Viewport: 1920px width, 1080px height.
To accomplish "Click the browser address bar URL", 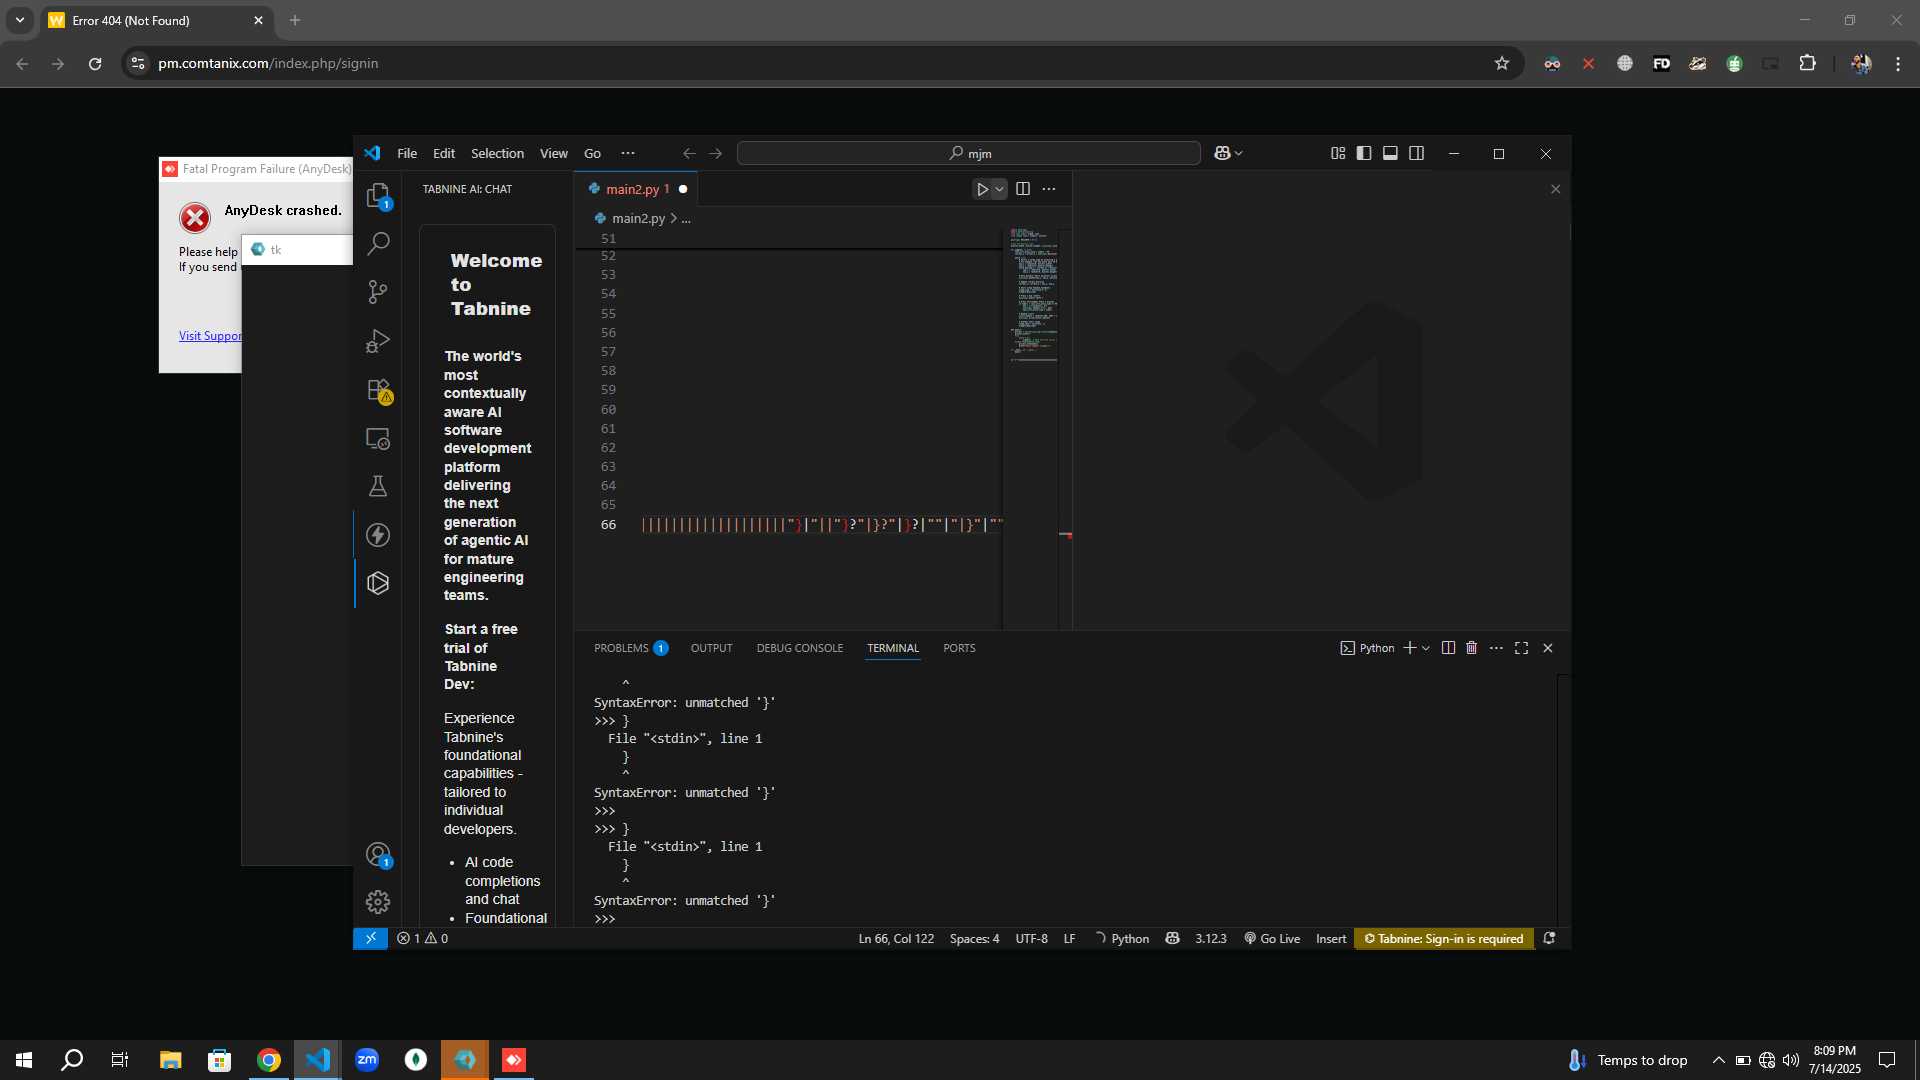I will 268,63.
